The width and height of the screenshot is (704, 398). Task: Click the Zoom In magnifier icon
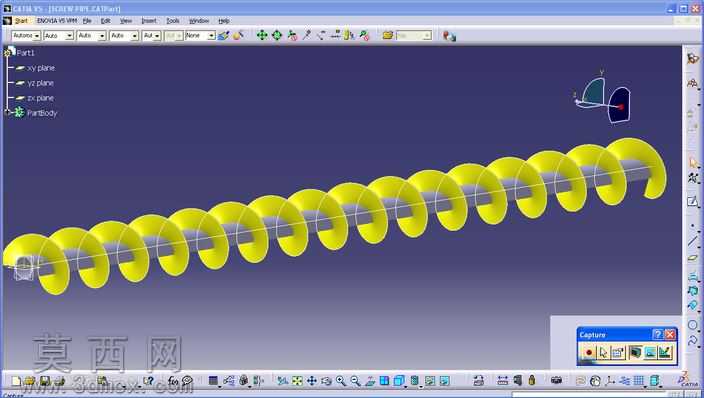coord(341,381)
